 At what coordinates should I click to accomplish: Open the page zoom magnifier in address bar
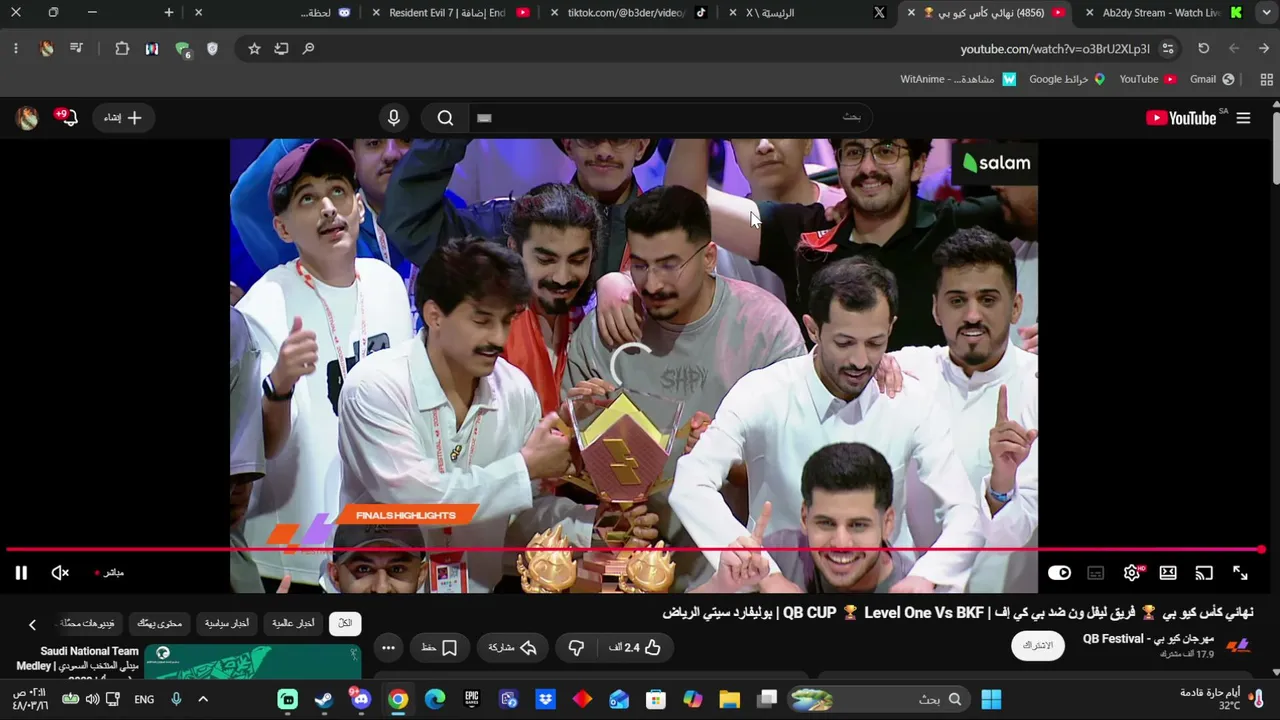[x=308, y=48]
